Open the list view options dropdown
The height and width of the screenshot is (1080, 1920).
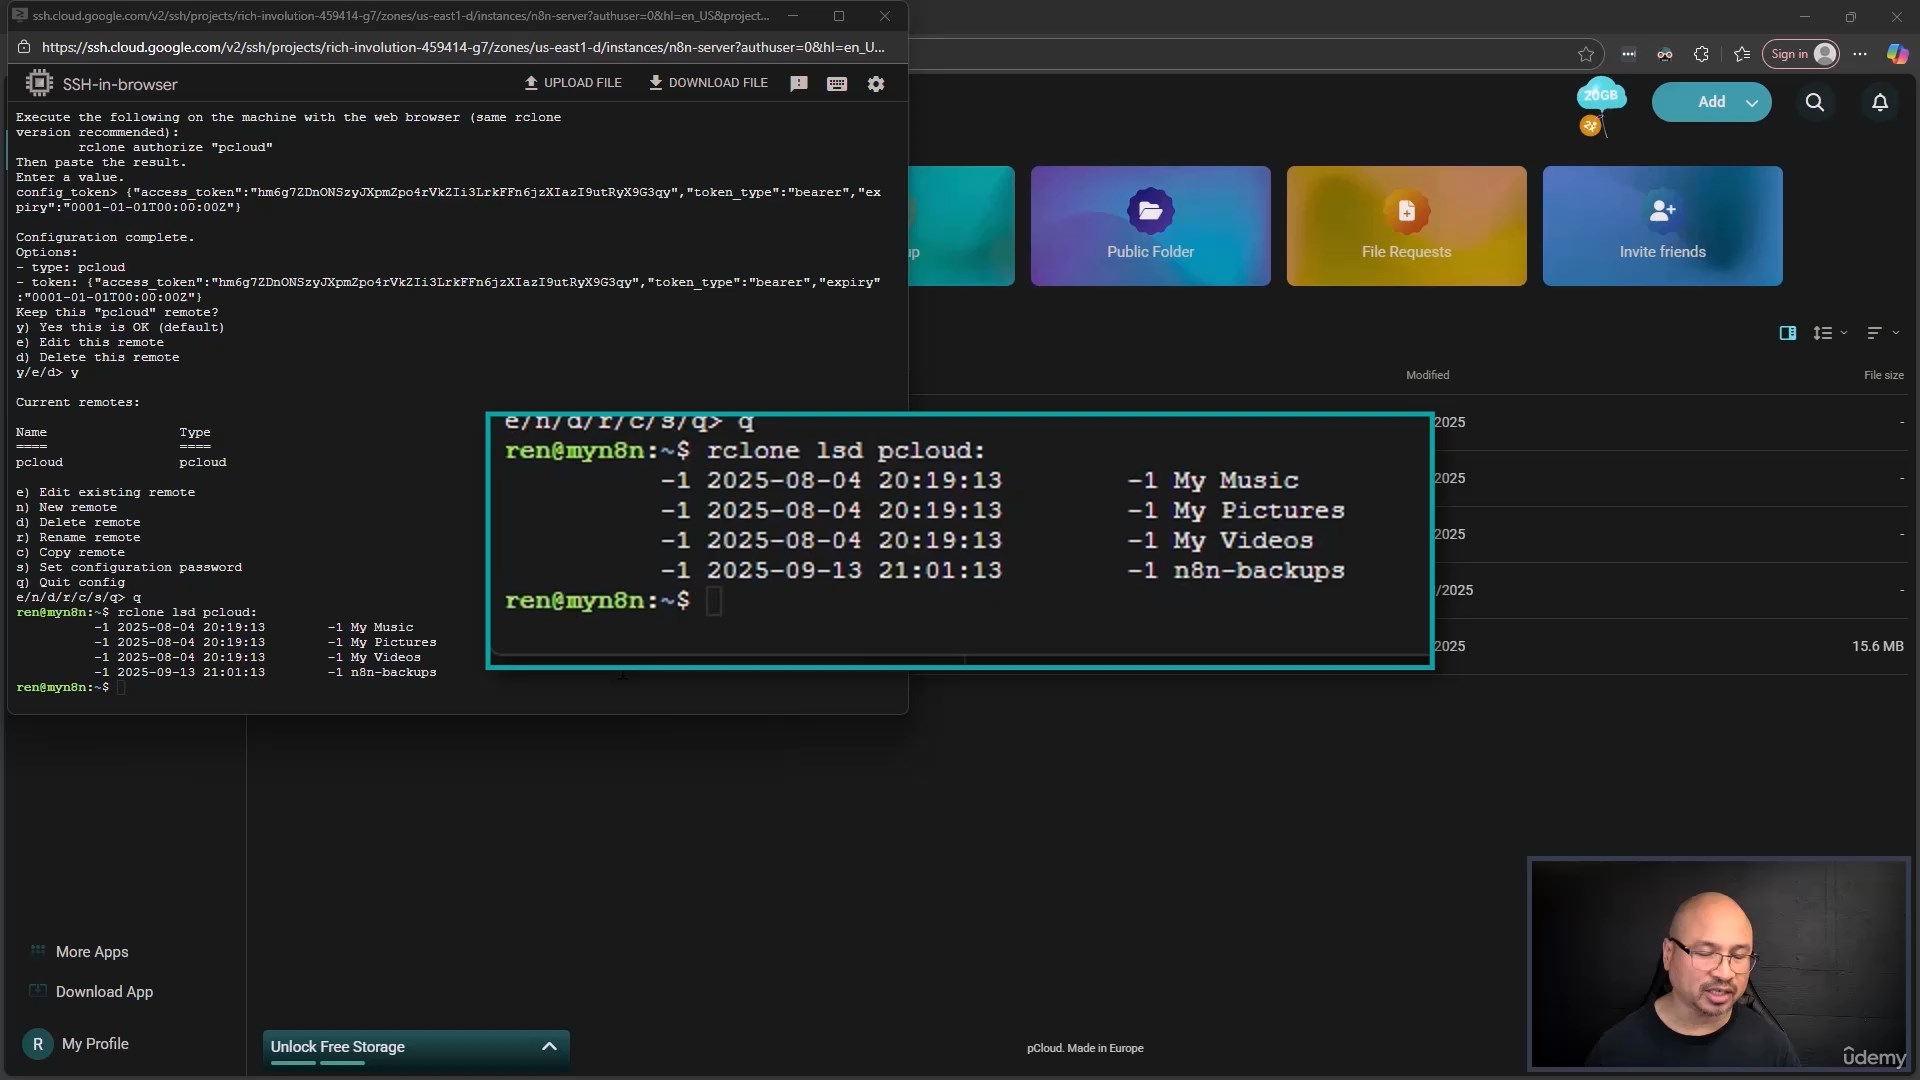point(1829,333)
